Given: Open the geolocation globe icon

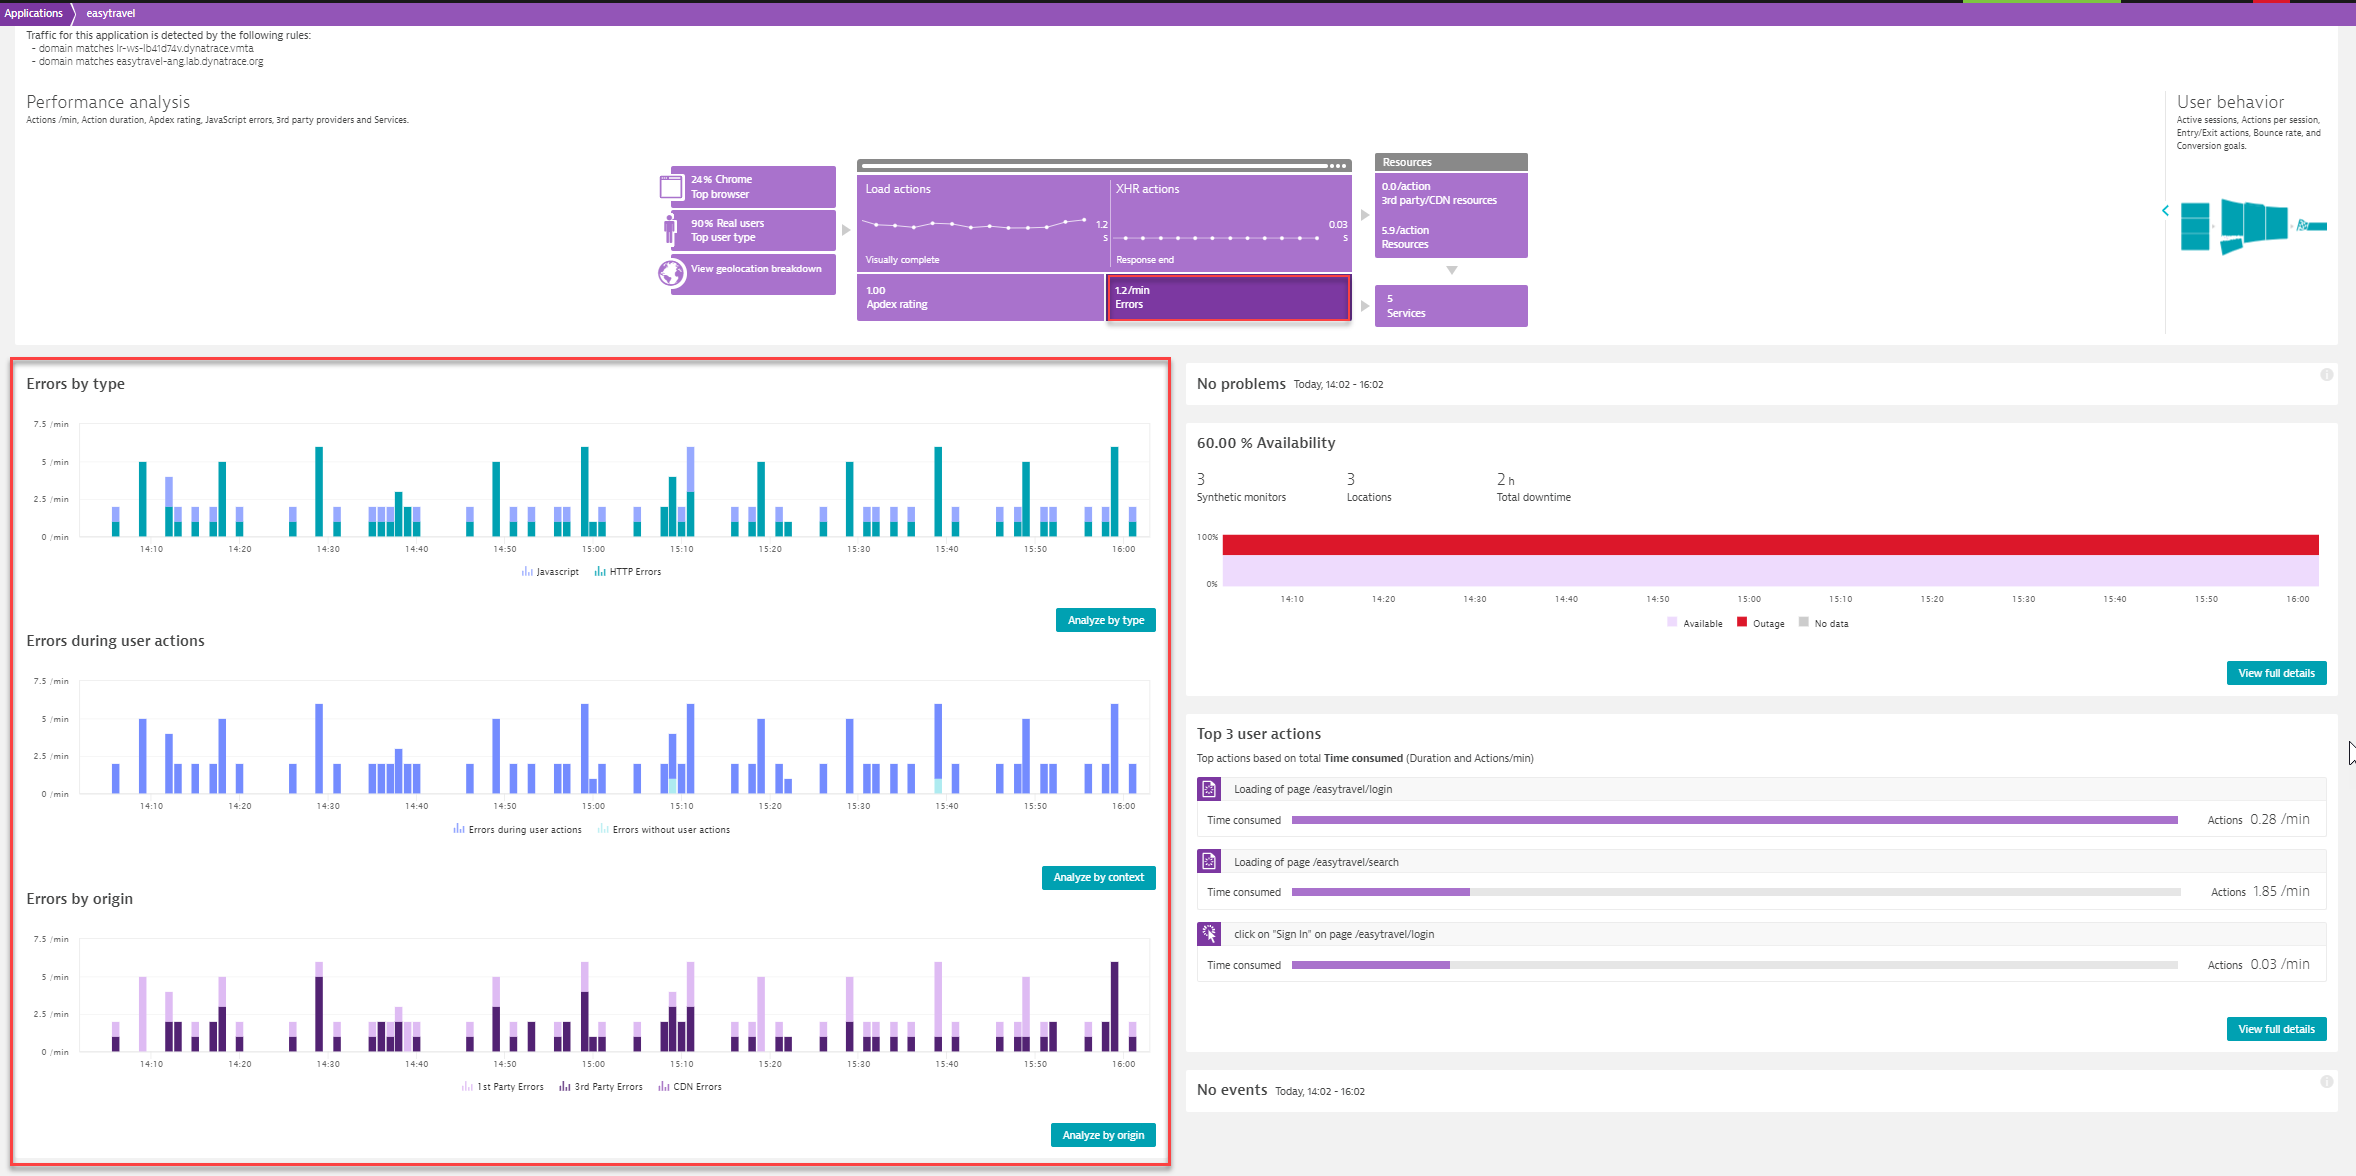Looking at the screenshot, I should pyautogui.click(x=671, y=272).
